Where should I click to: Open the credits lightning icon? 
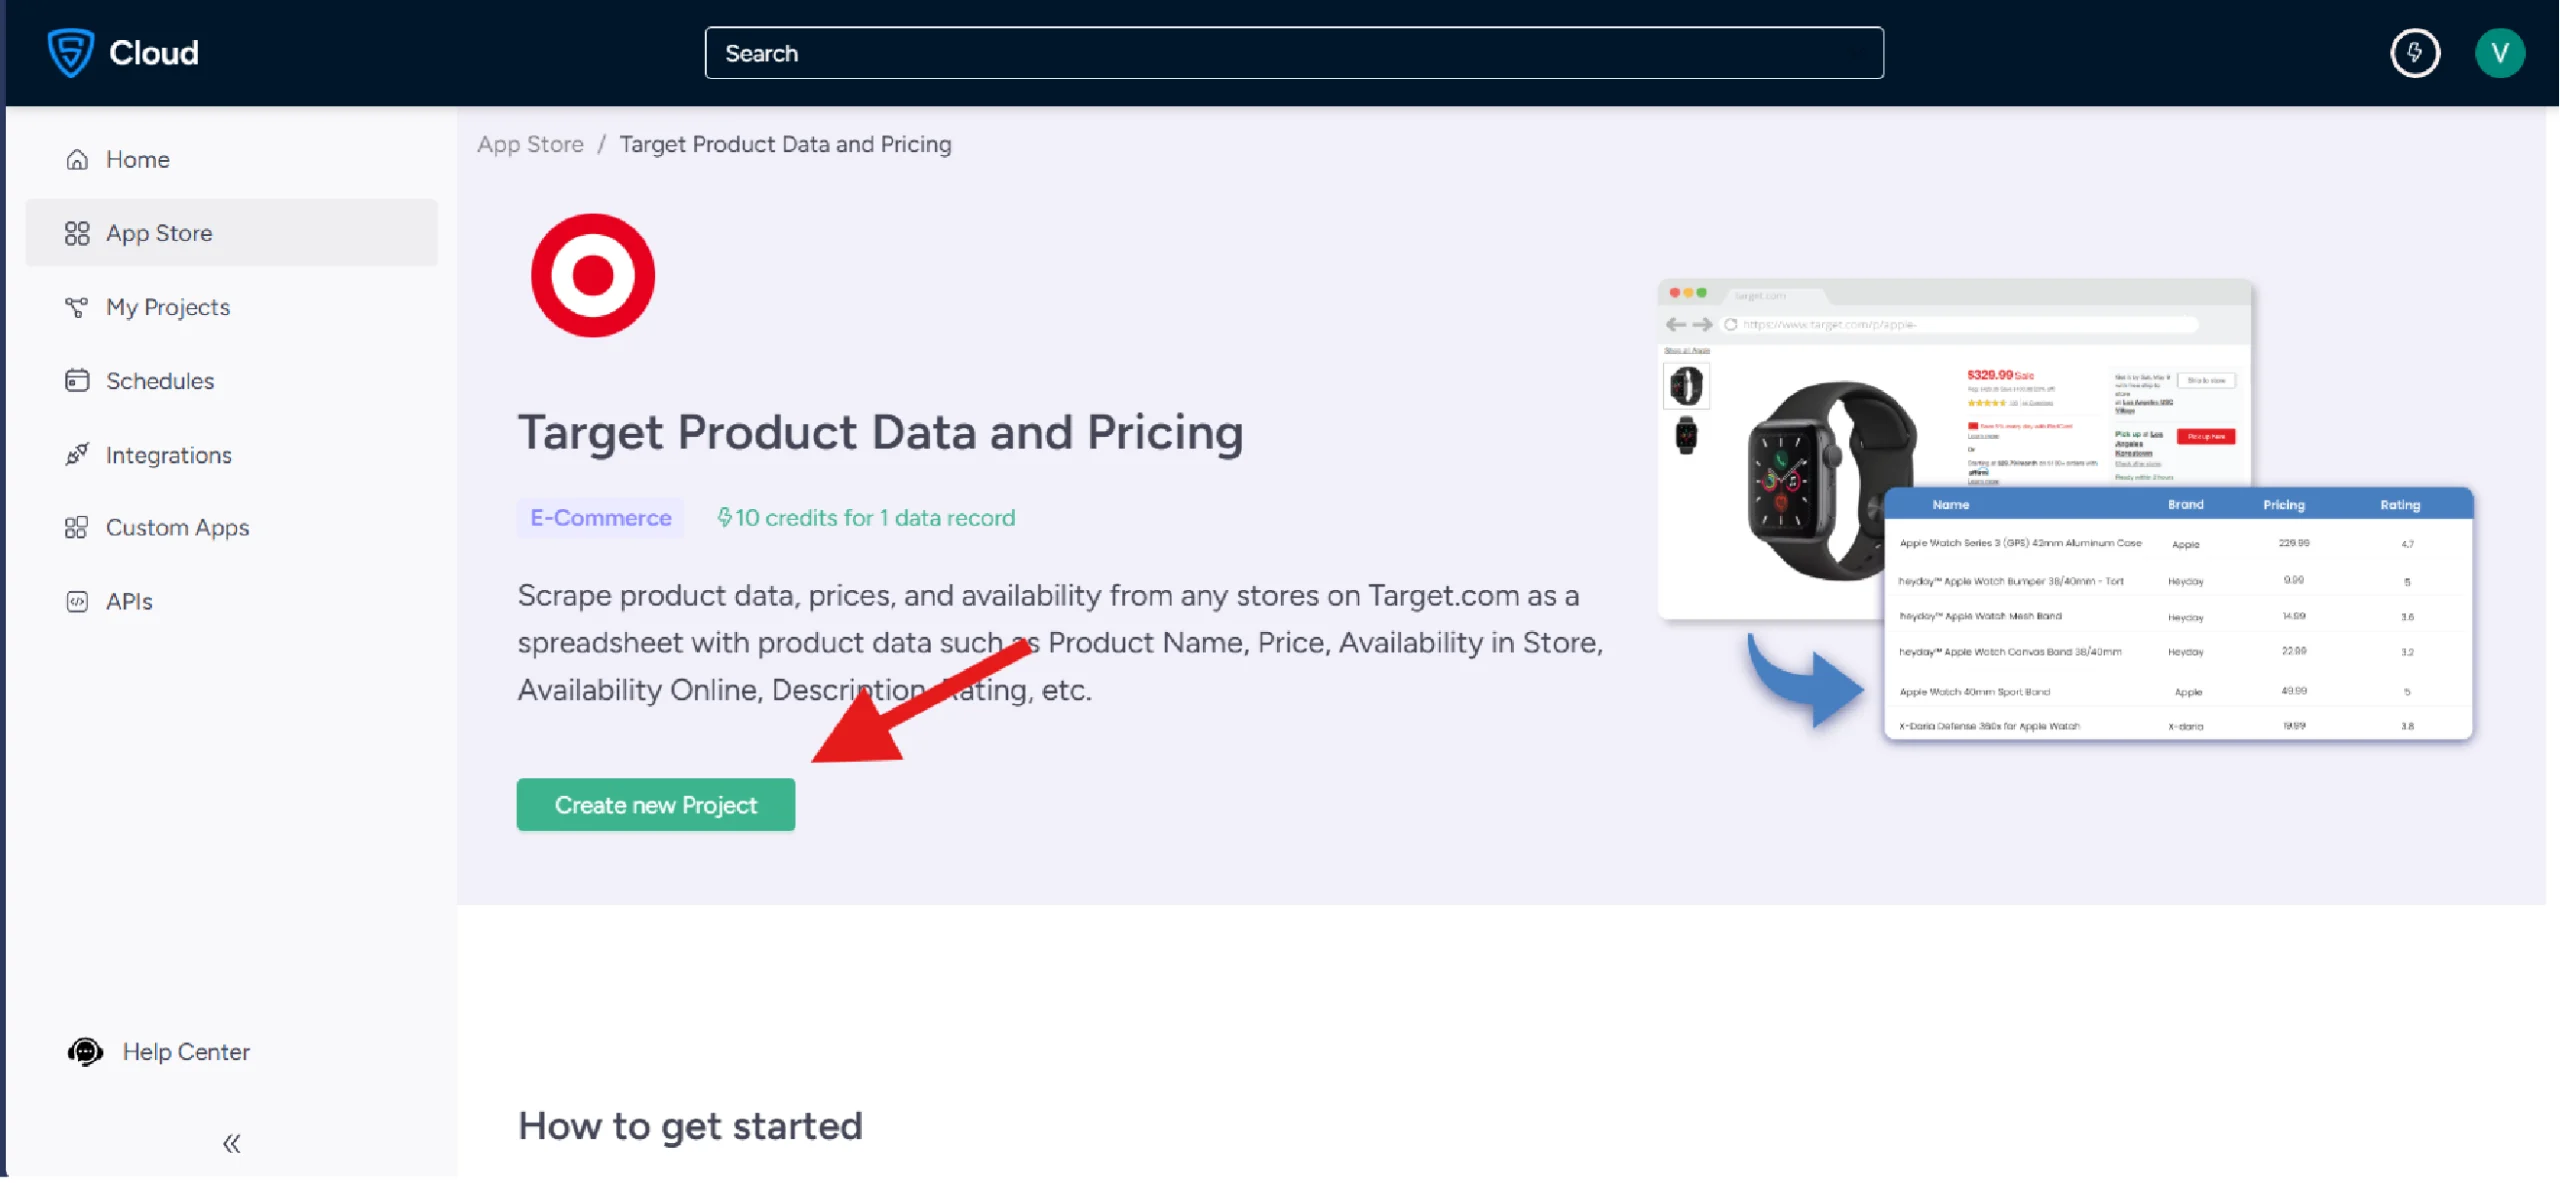[2414, 53]
